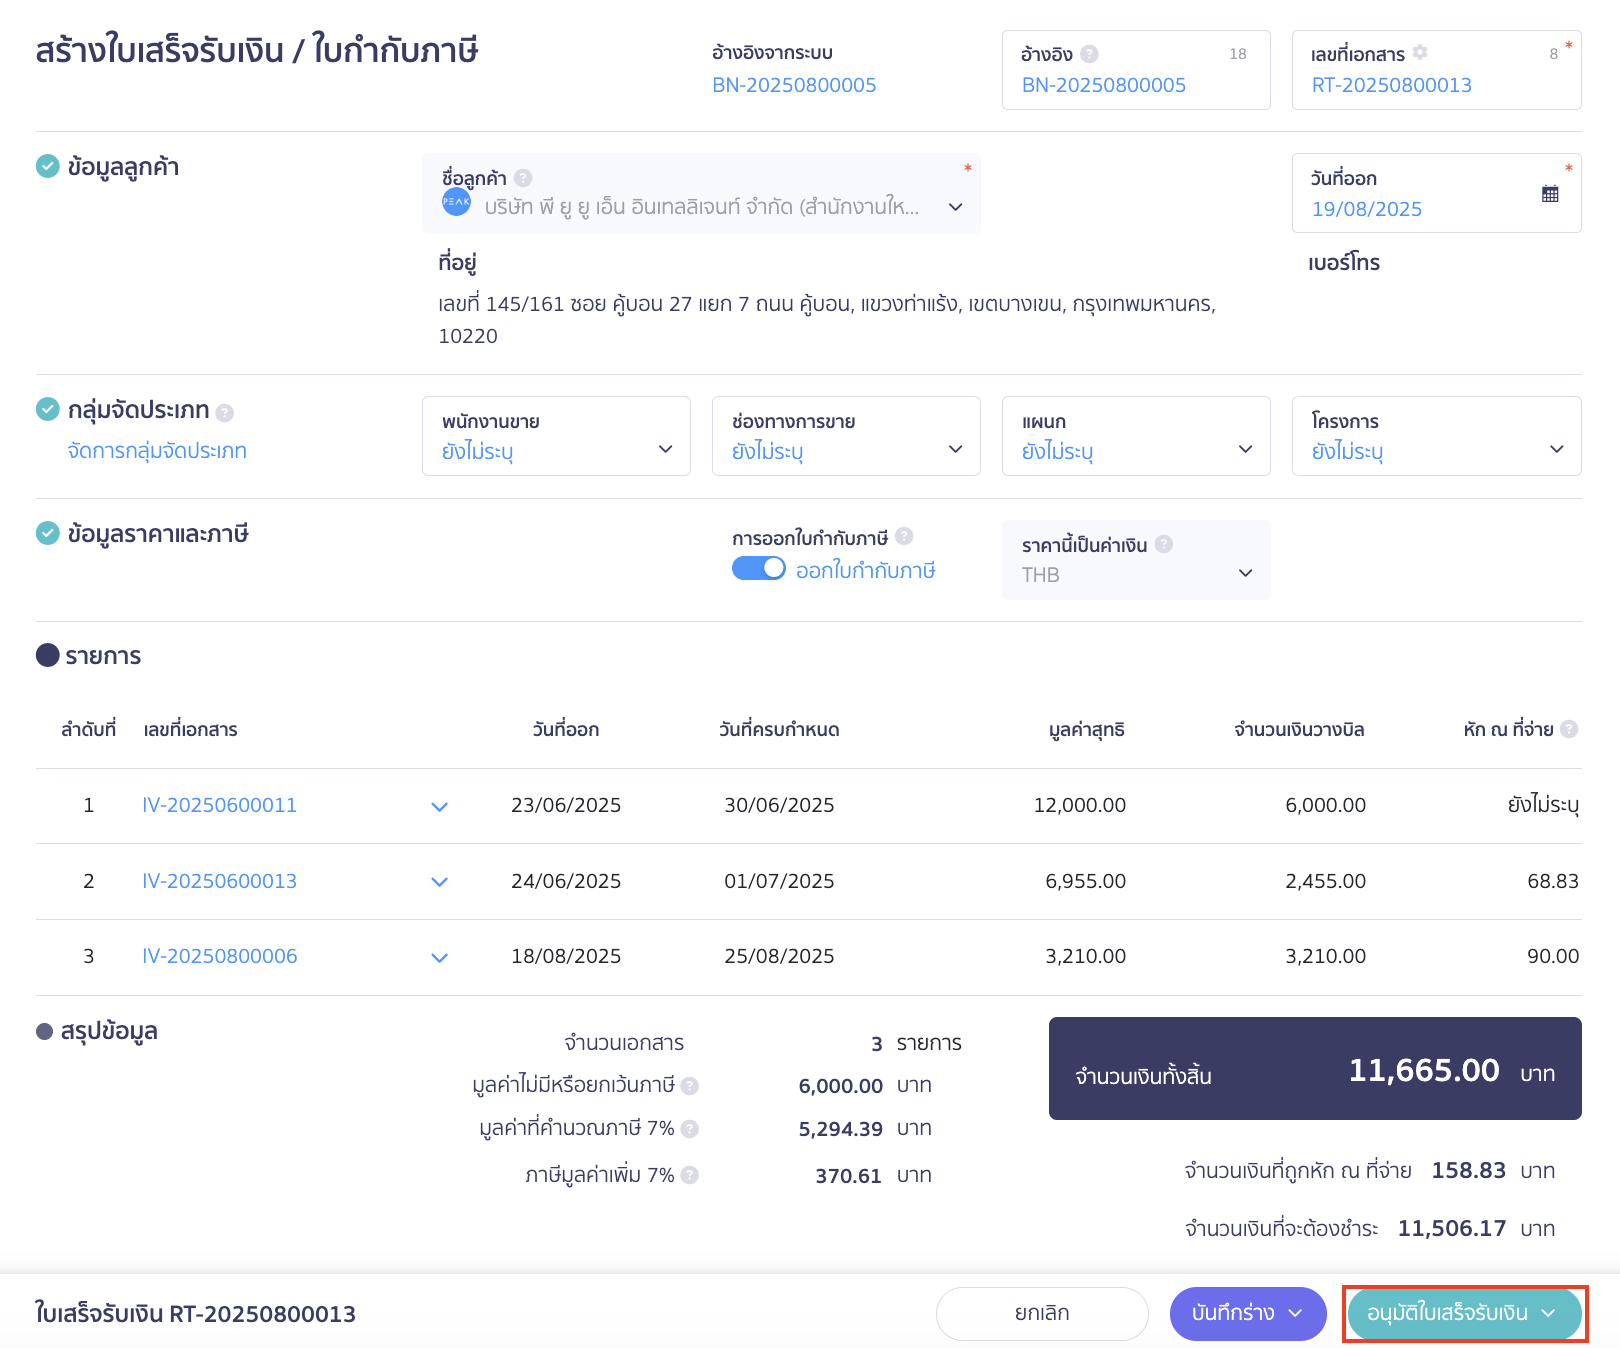Click help icon next to กลุ่มจัดประเภท heading
The height and width of the screenshot is (1348, 1620).
coord(225,410)
